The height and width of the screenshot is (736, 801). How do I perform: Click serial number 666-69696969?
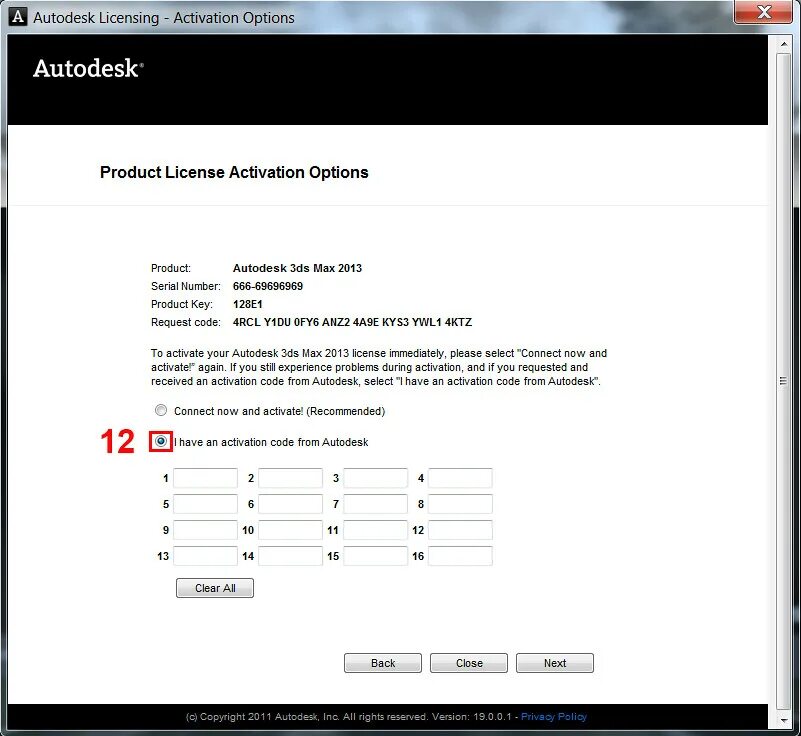click(x=268, y=286)
